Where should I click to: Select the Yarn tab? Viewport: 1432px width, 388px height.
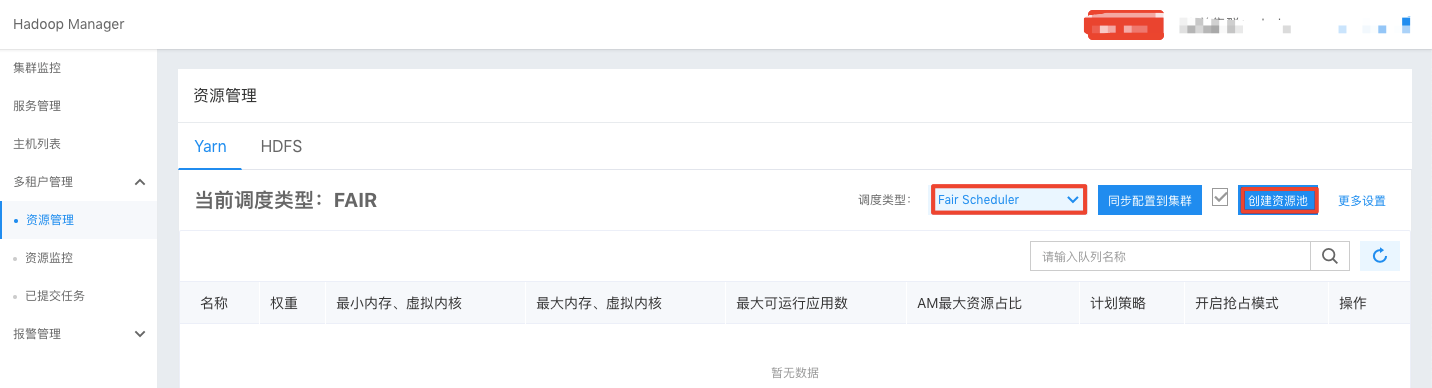(210, 147)
